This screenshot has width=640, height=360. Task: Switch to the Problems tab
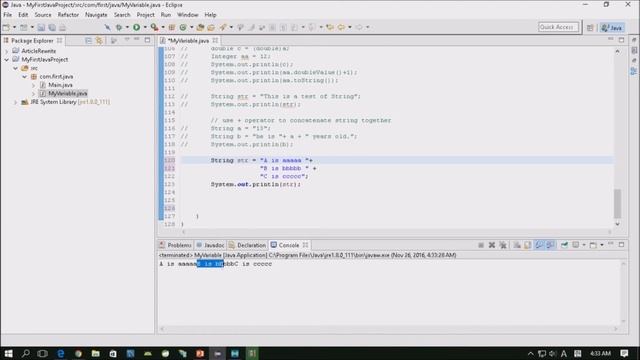176,245
